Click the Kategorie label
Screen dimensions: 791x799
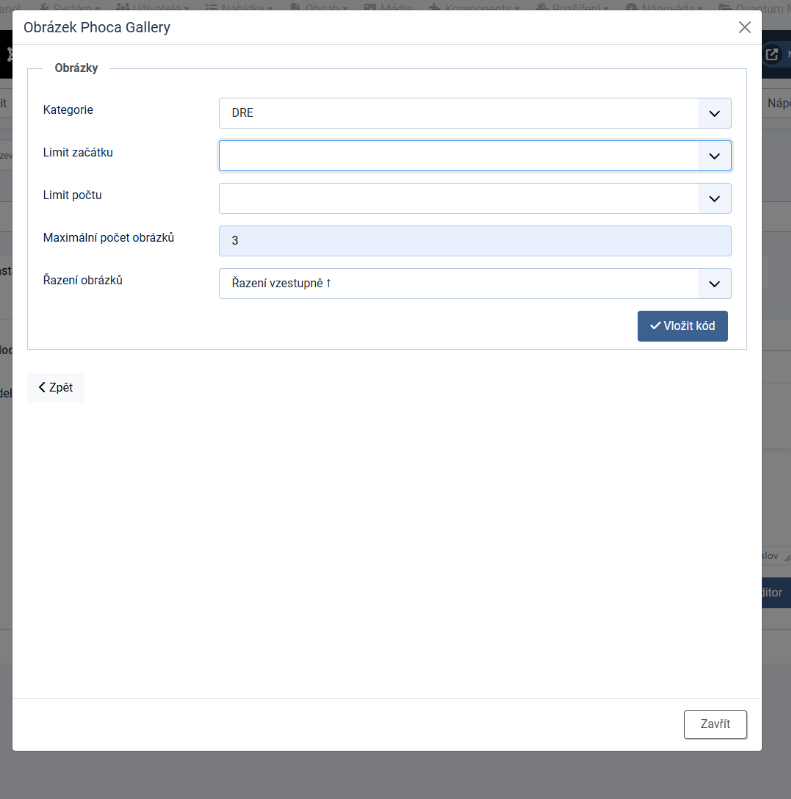pos(68,109)
